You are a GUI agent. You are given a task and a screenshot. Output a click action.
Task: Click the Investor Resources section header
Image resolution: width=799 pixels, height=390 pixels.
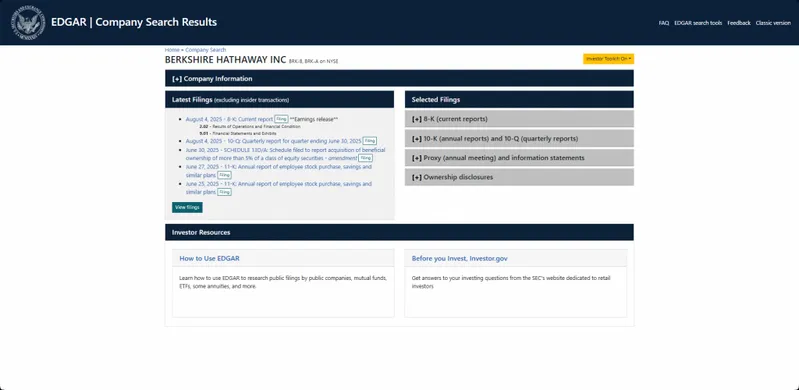tap(399, 232)
